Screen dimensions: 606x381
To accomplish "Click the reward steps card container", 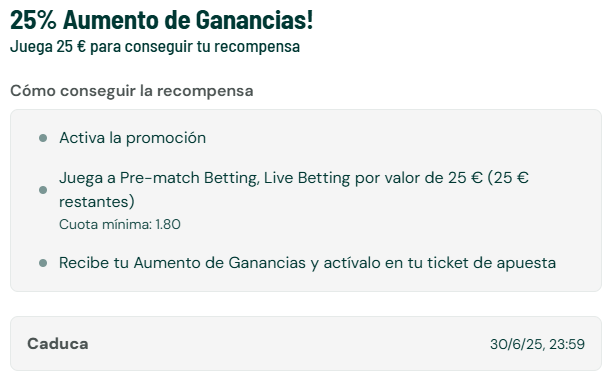I will point(306,200).
